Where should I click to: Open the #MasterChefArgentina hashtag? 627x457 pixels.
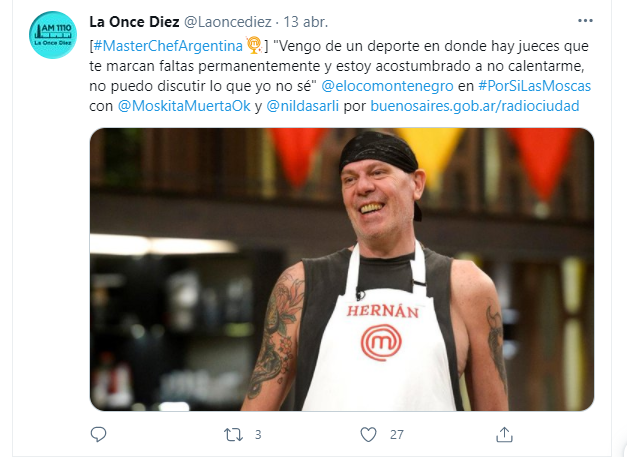[x=168, y=46]
